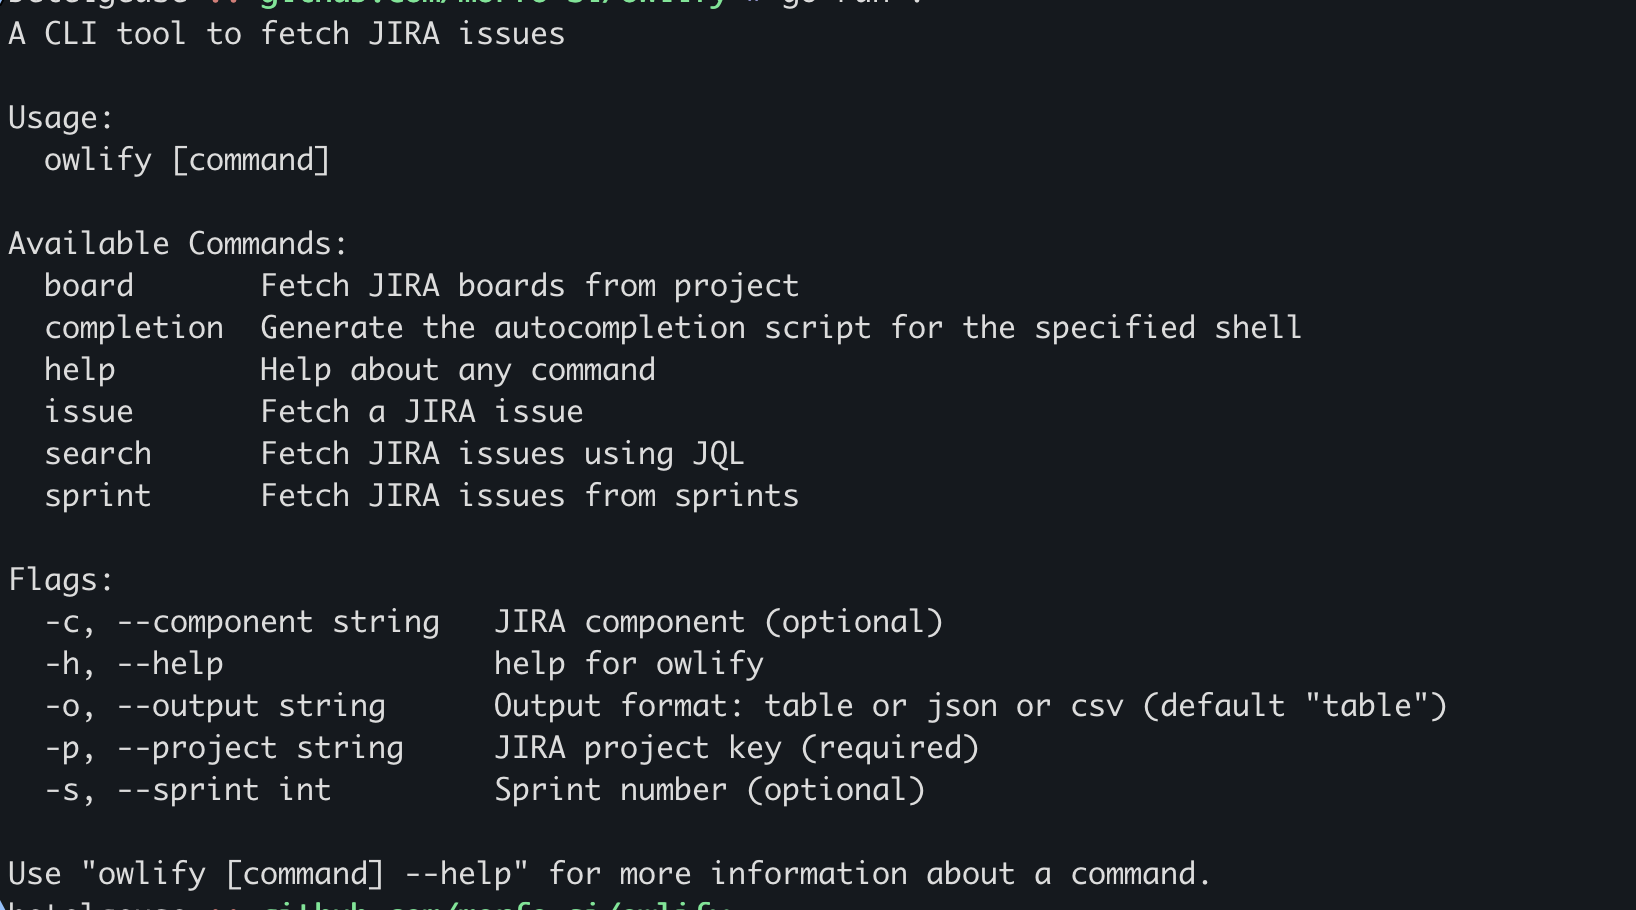Screen dimensions: 1636x910
Task: Click the '--project string' flag text
Action: click(x=260, y=749)
